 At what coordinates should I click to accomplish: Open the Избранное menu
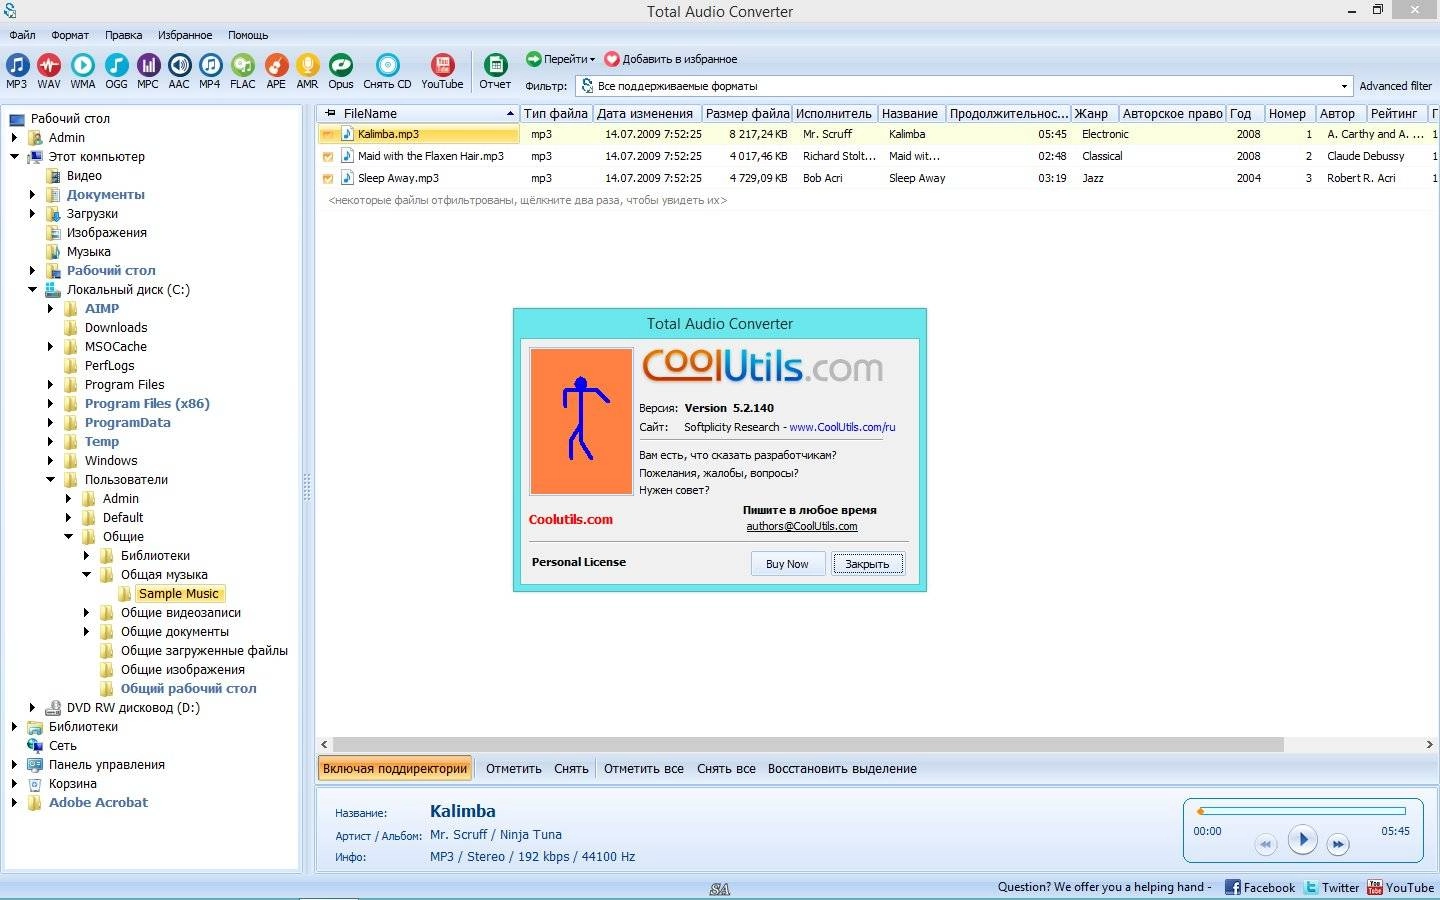pos(185,35)
